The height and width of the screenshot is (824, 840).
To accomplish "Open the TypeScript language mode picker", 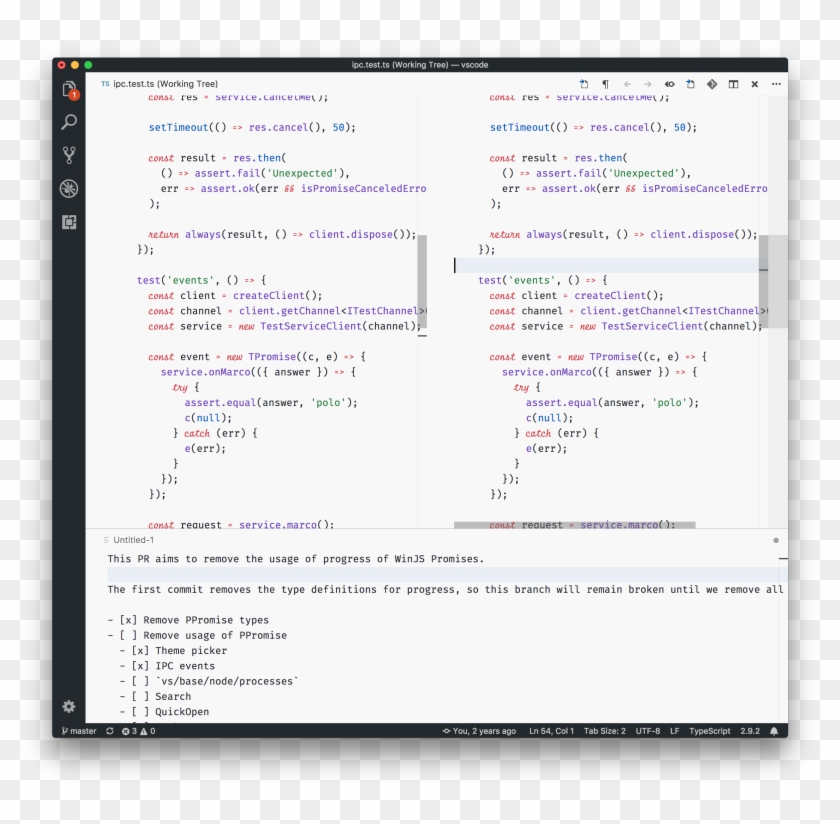I will click(x=709, y=731).
